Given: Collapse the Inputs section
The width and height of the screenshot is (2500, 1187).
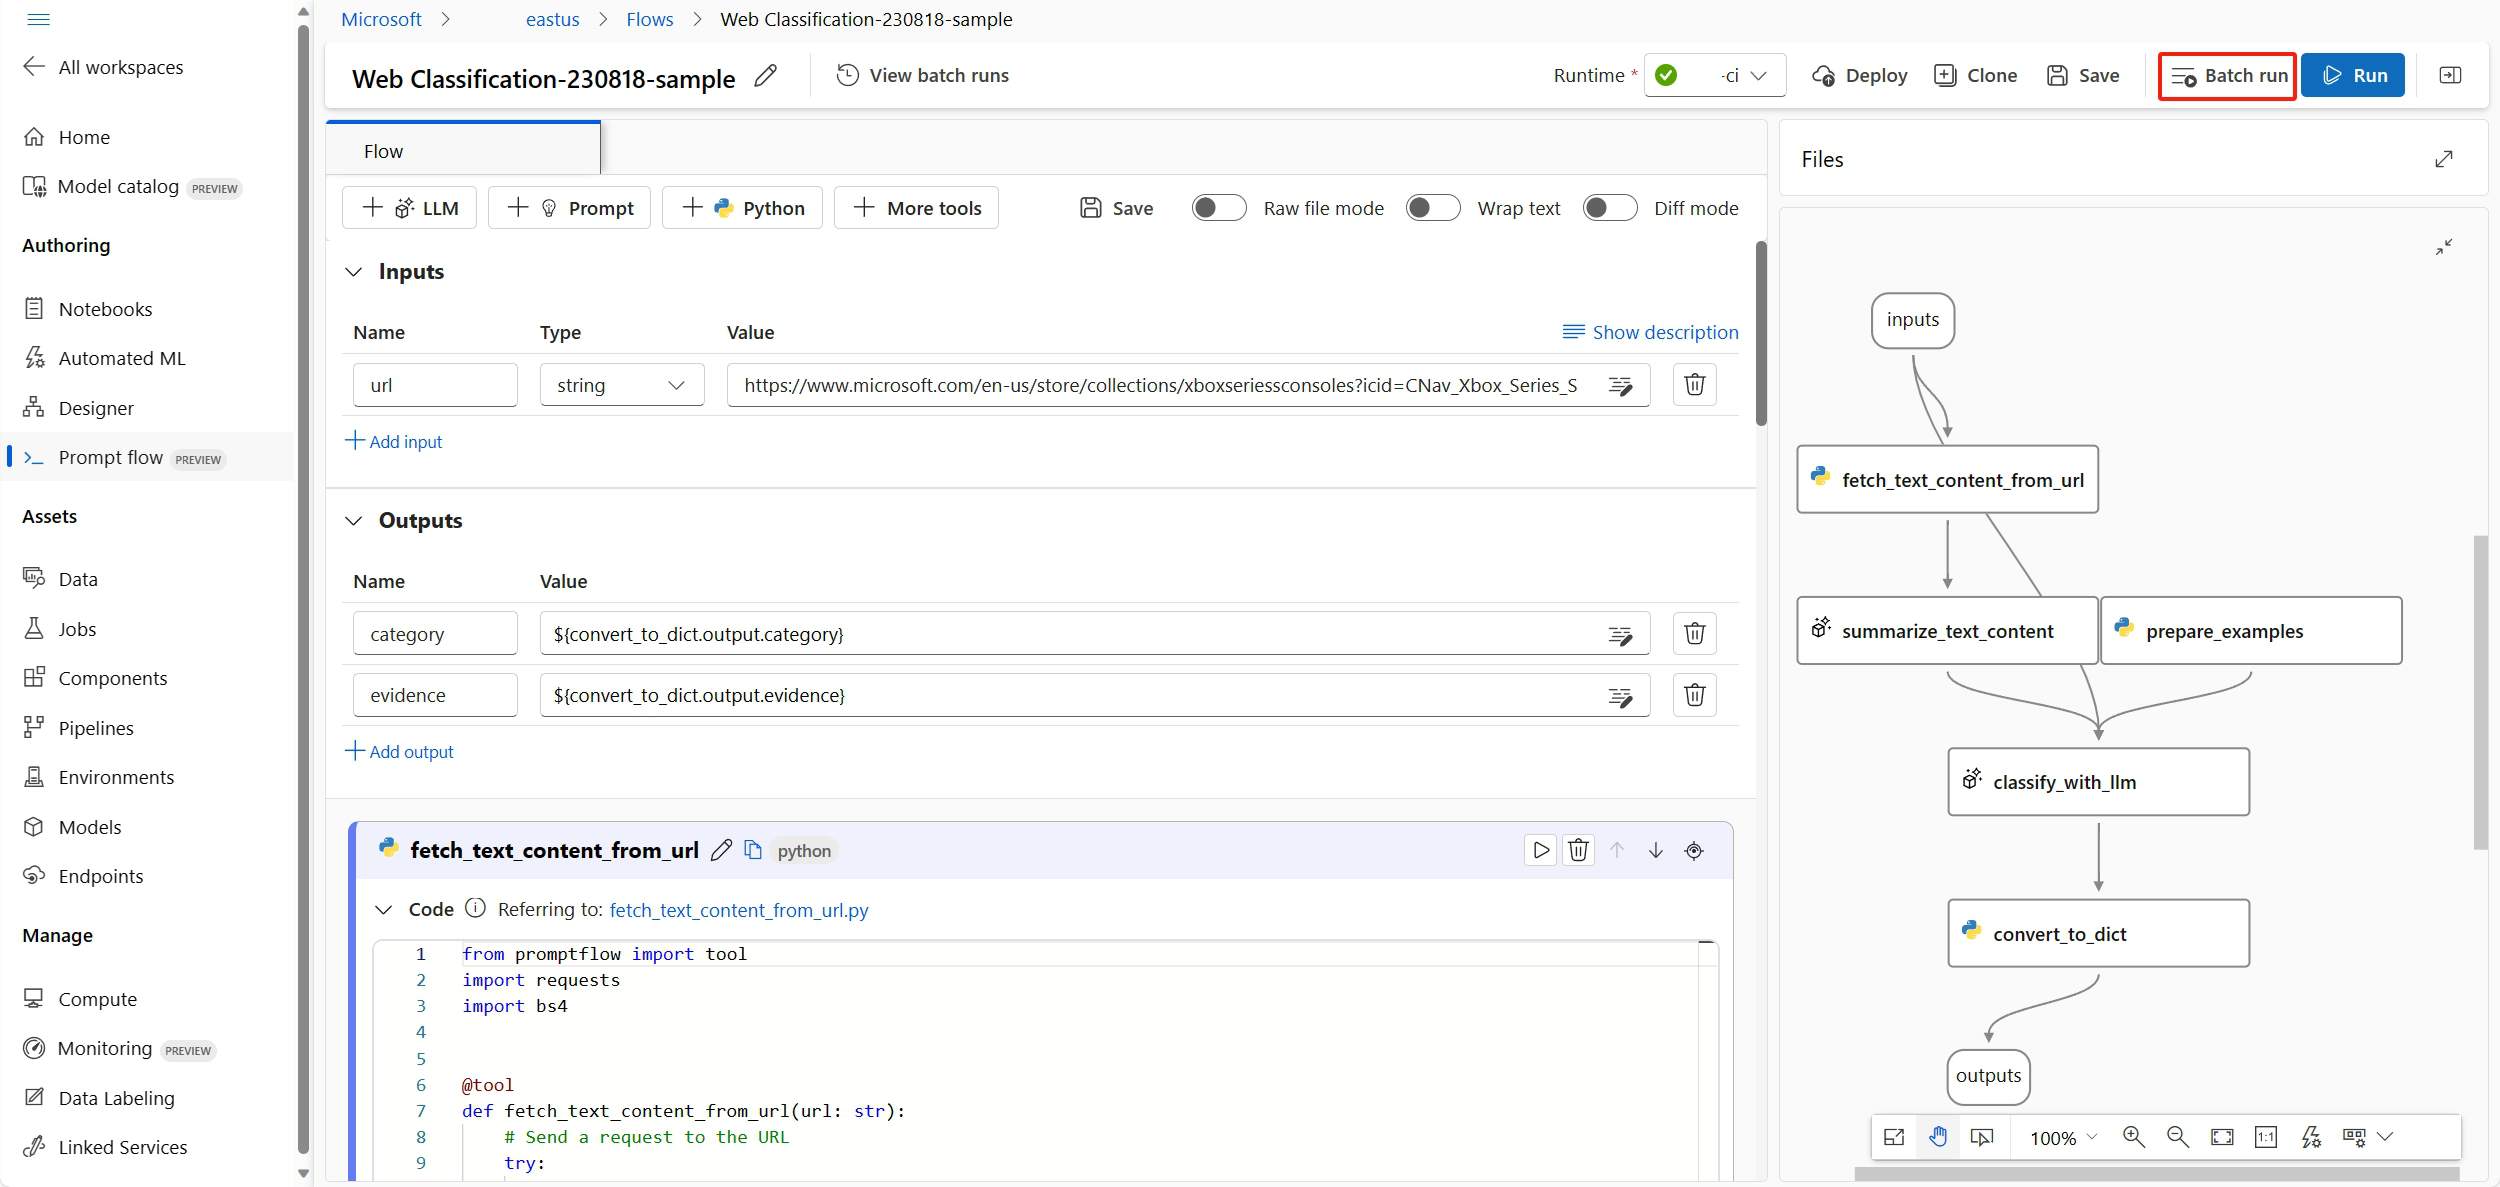Looking at the screenshot, I should point(353,272).
